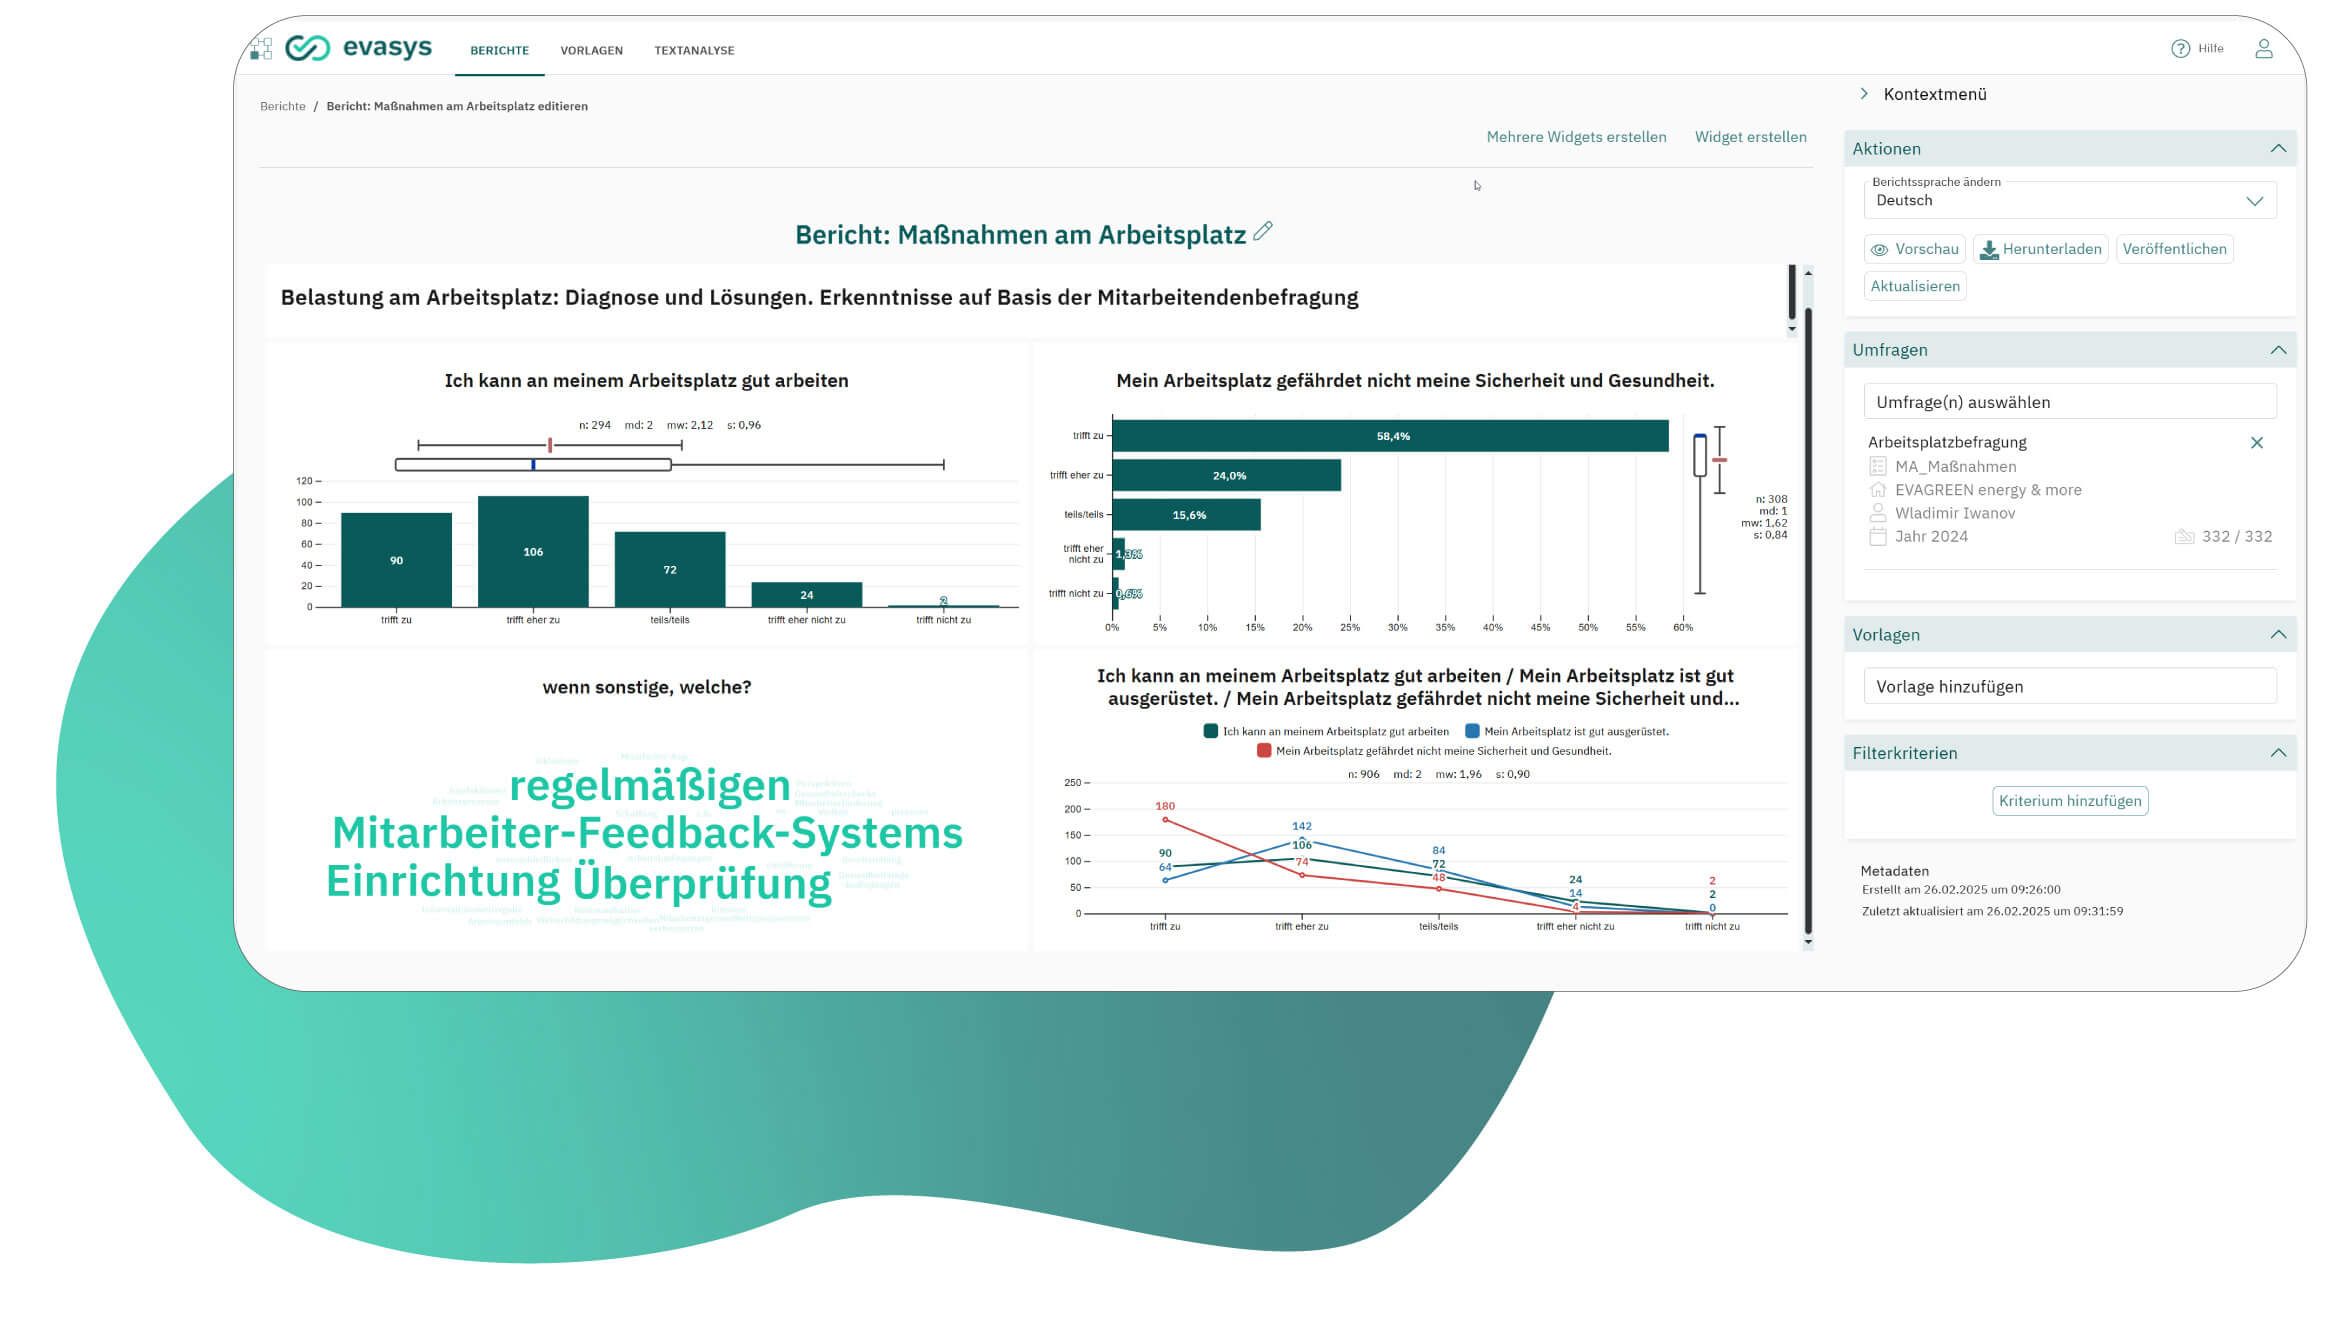Click Mehrere Widgets erstellen link

1576,137
